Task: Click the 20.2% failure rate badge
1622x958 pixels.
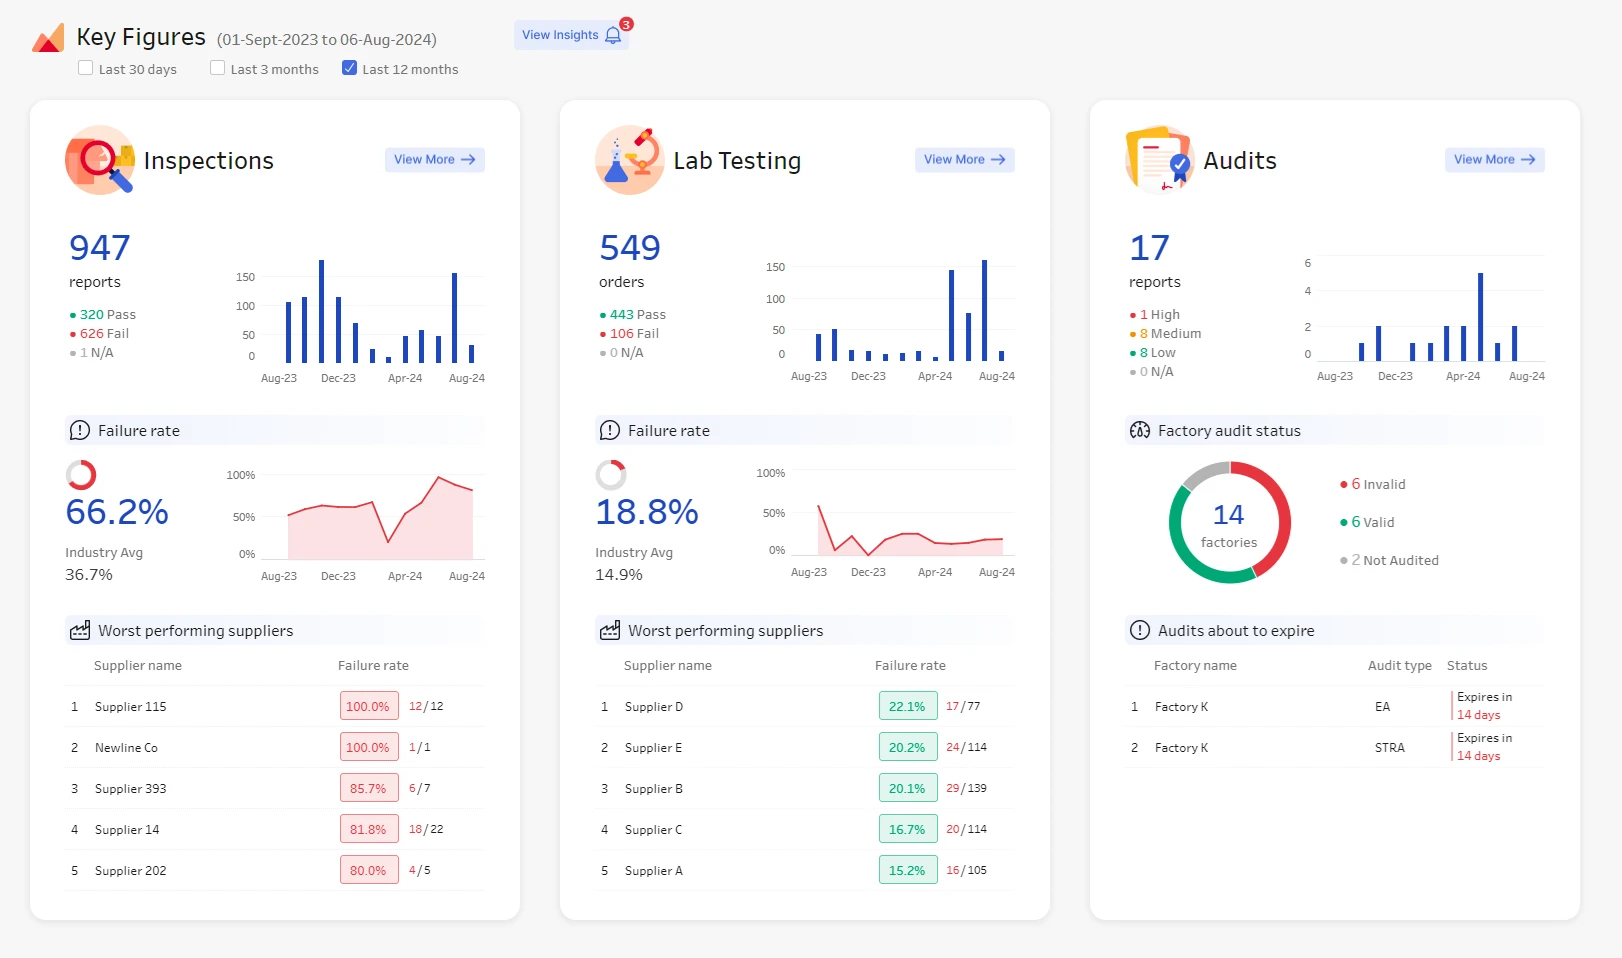Action: tap(908, 748)
